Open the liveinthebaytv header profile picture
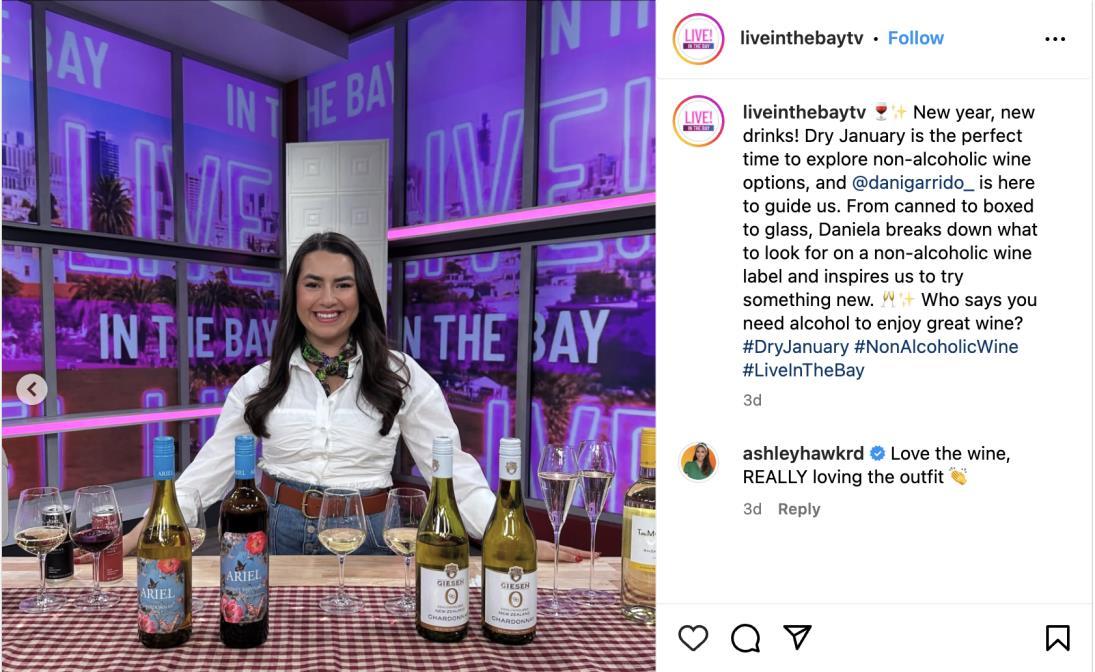Image resolution: width=1095 pixels, height=672 pixels. coord(698,39)
